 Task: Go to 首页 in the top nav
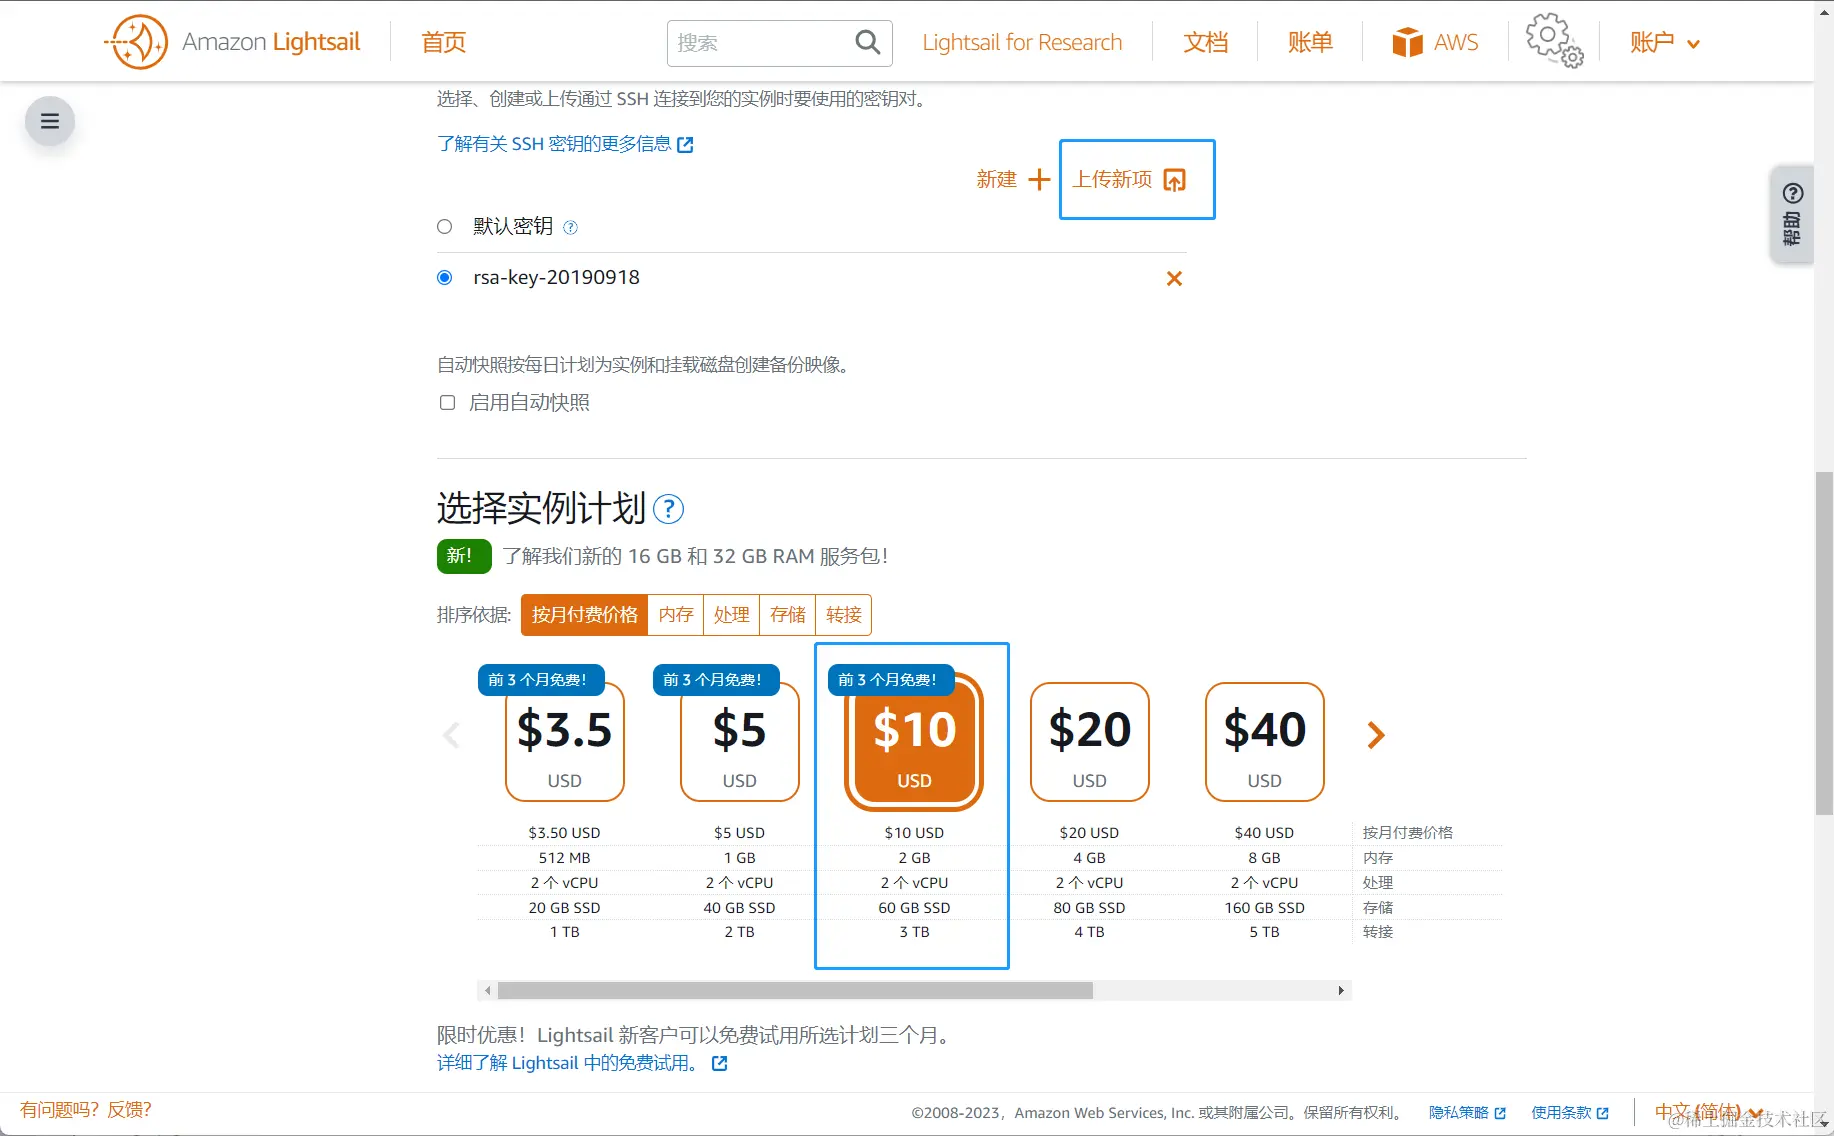coord(444,42)
